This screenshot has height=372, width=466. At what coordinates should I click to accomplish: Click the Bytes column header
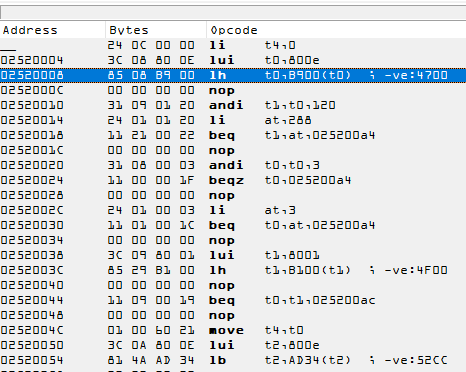click(156, 30)
